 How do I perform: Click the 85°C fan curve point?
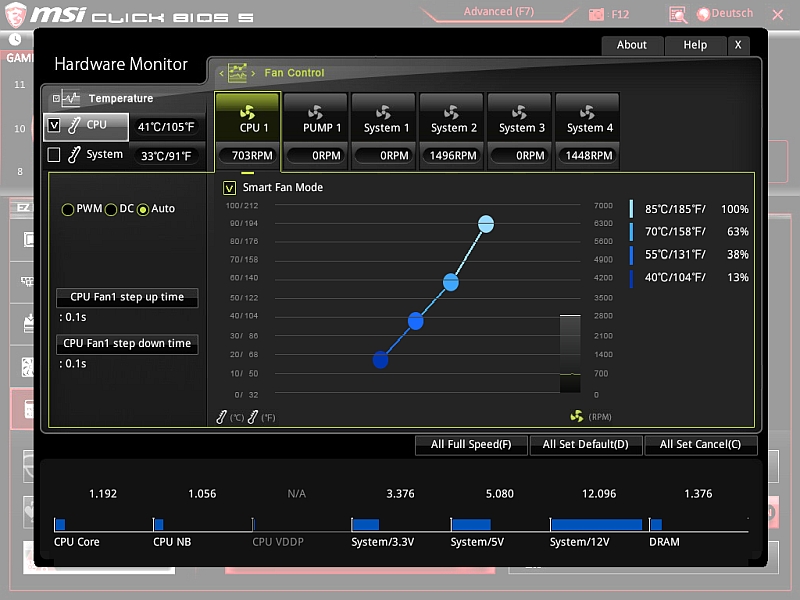[486, 224]
